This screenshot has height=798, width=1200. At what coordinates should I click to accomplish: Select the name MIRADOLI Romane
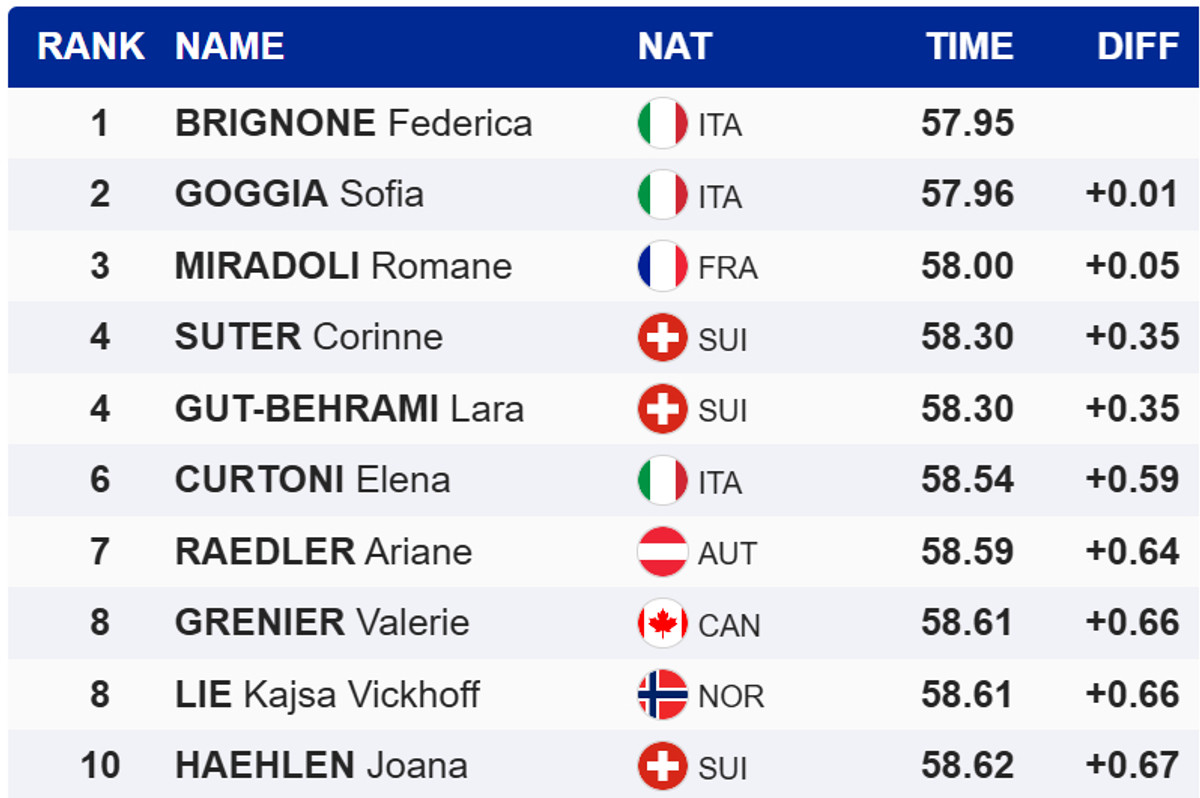pos(343,266)
